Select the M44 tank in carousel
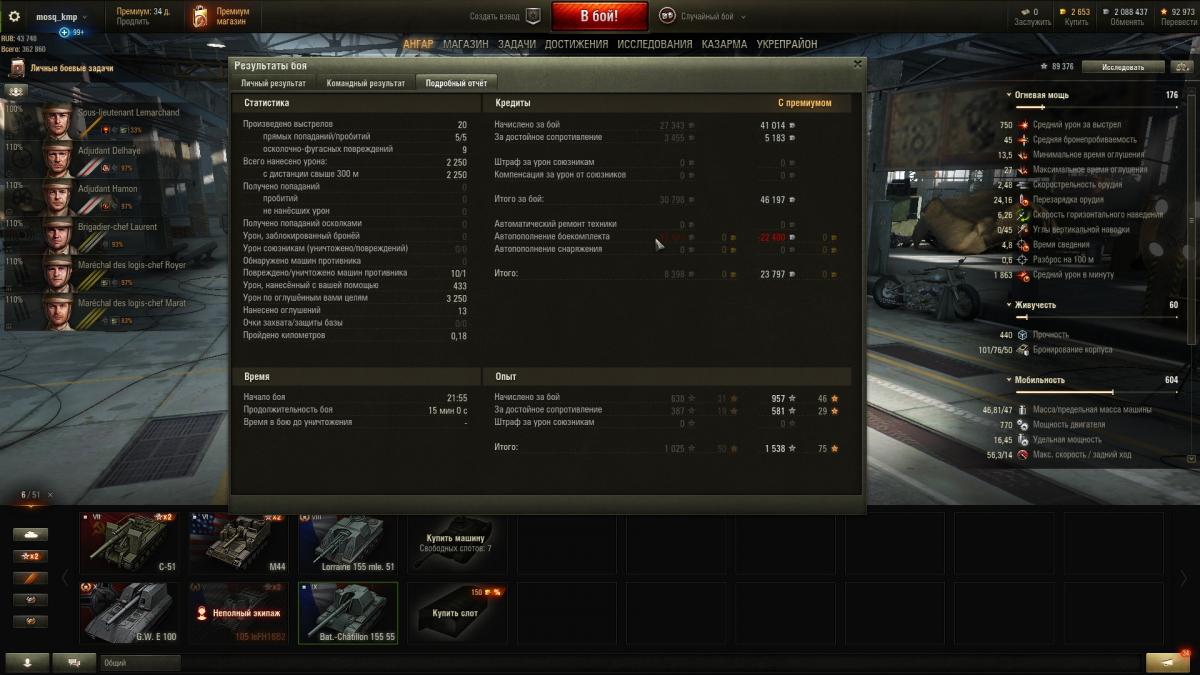 tap(239, 543)
